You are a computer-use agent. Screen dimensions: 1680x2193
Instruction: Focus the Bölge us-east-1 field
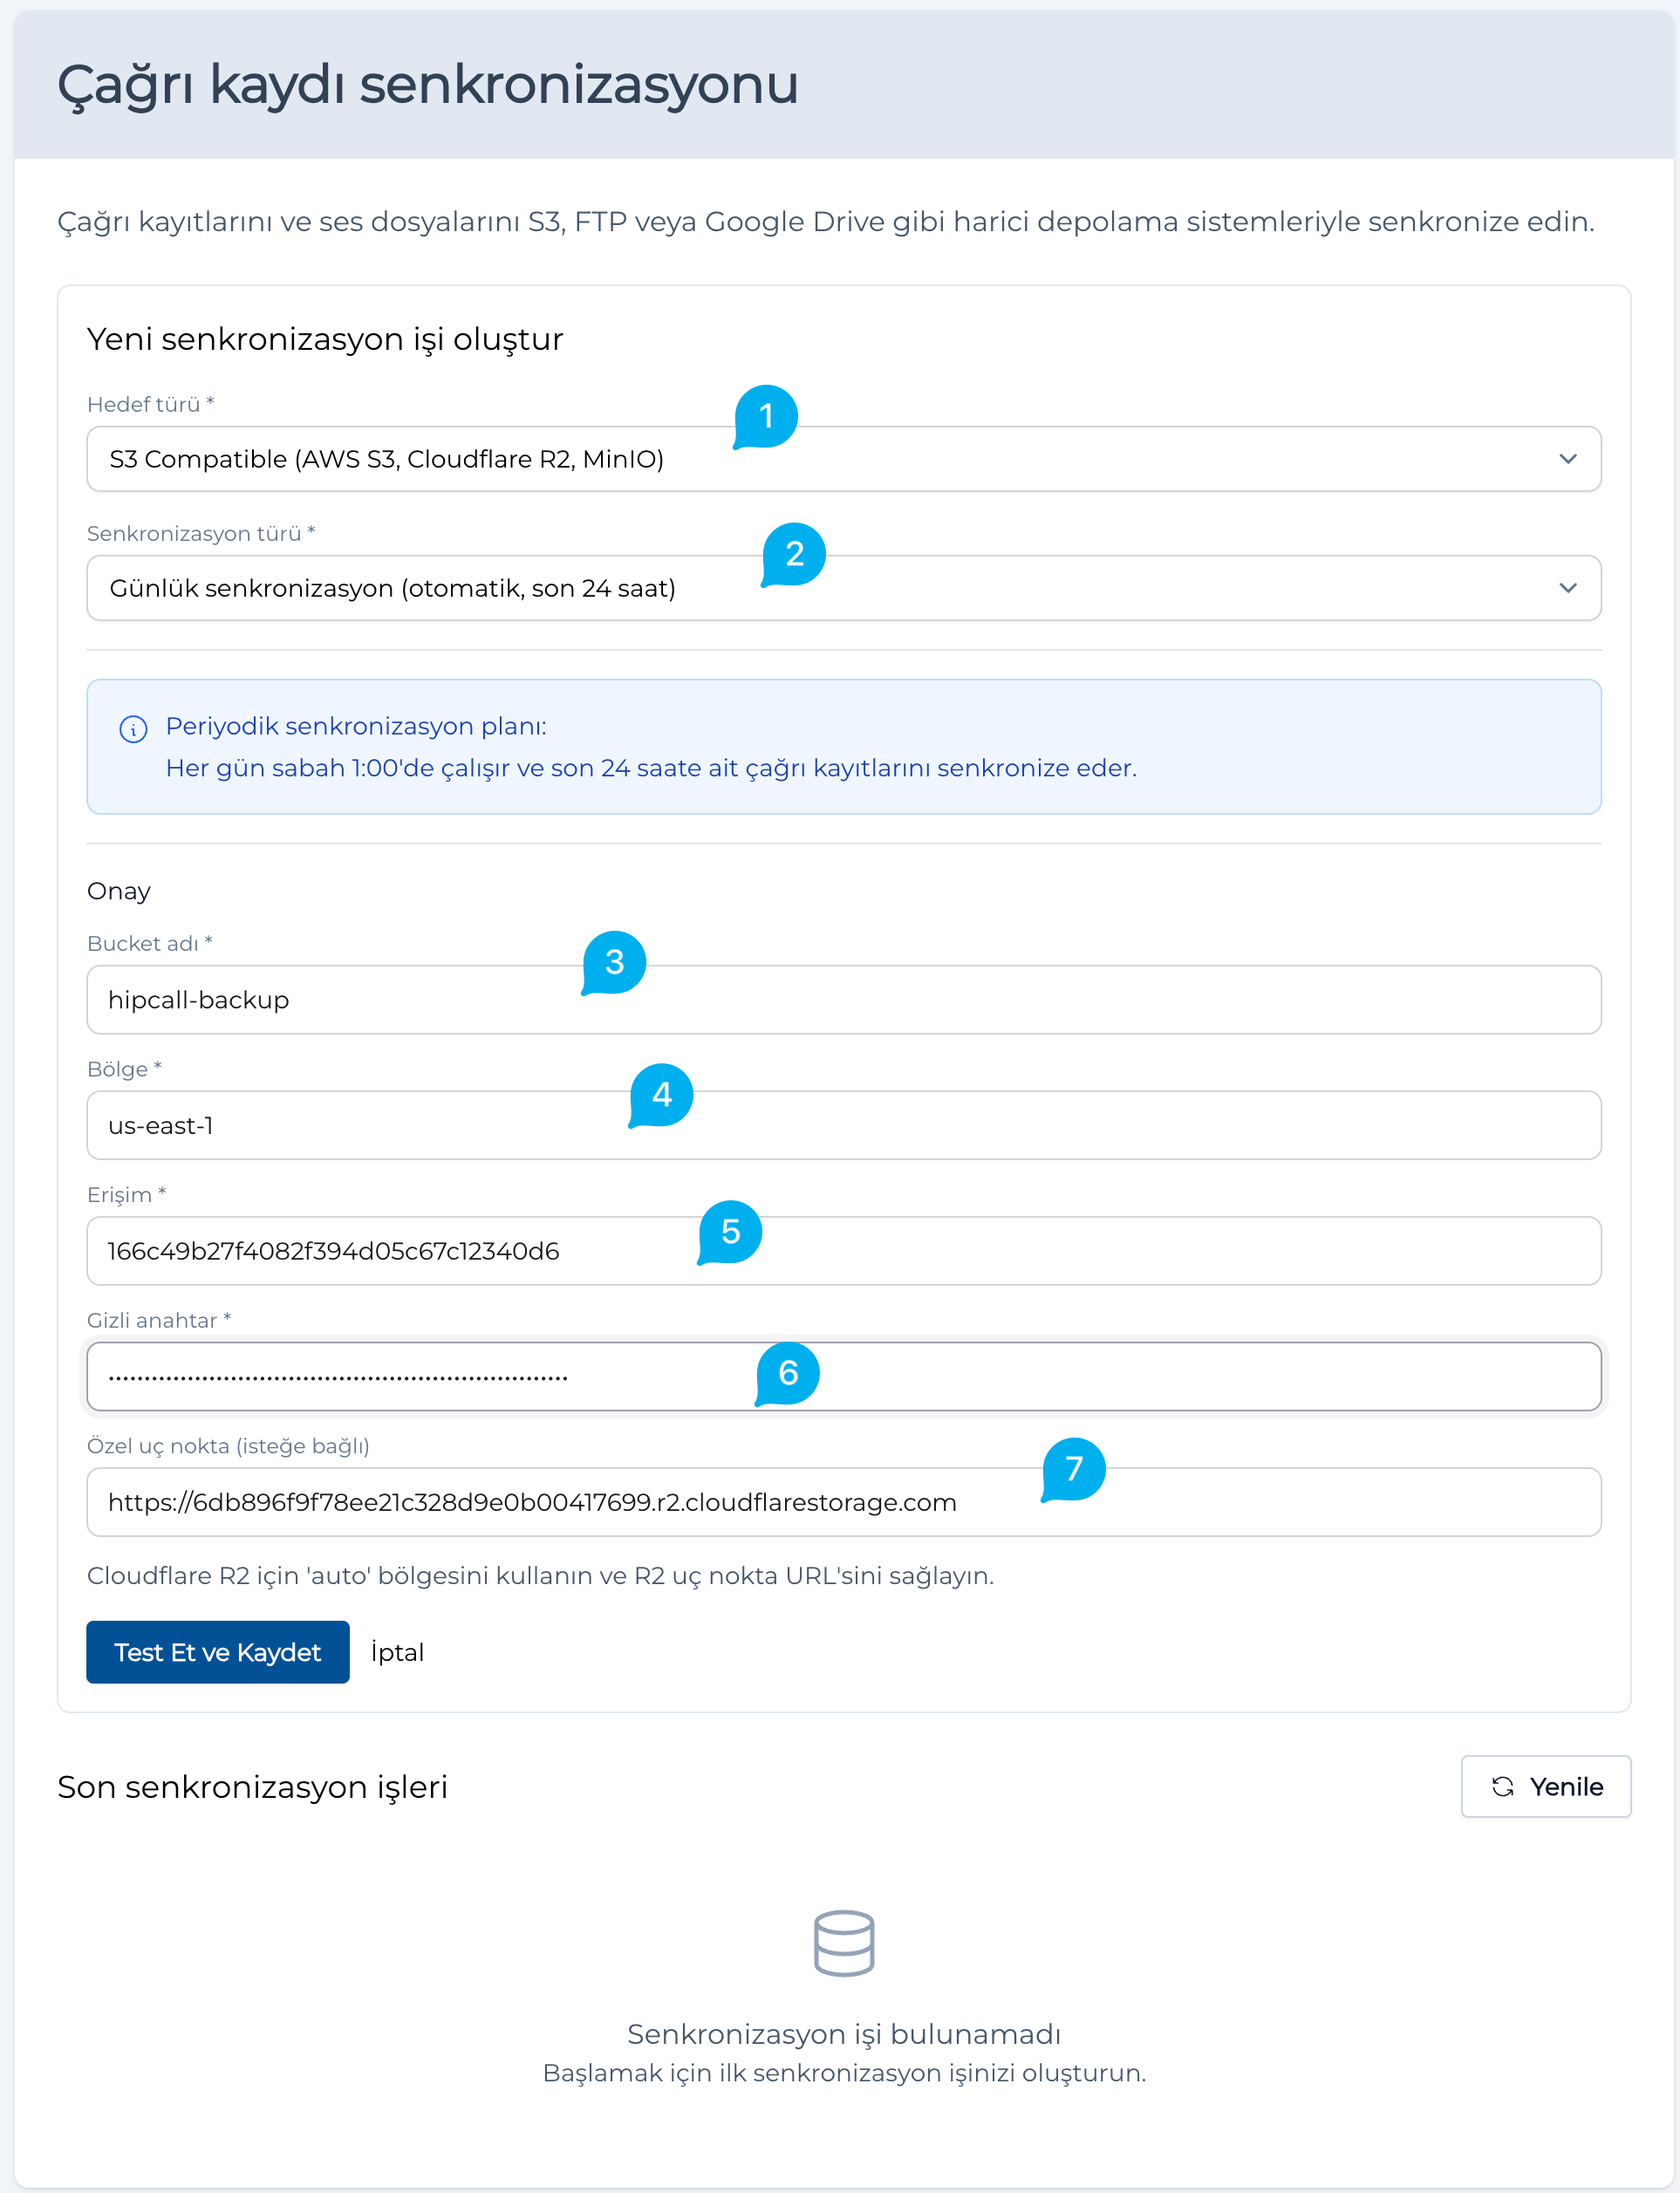pyautogui.click(x=844, y=1125)
